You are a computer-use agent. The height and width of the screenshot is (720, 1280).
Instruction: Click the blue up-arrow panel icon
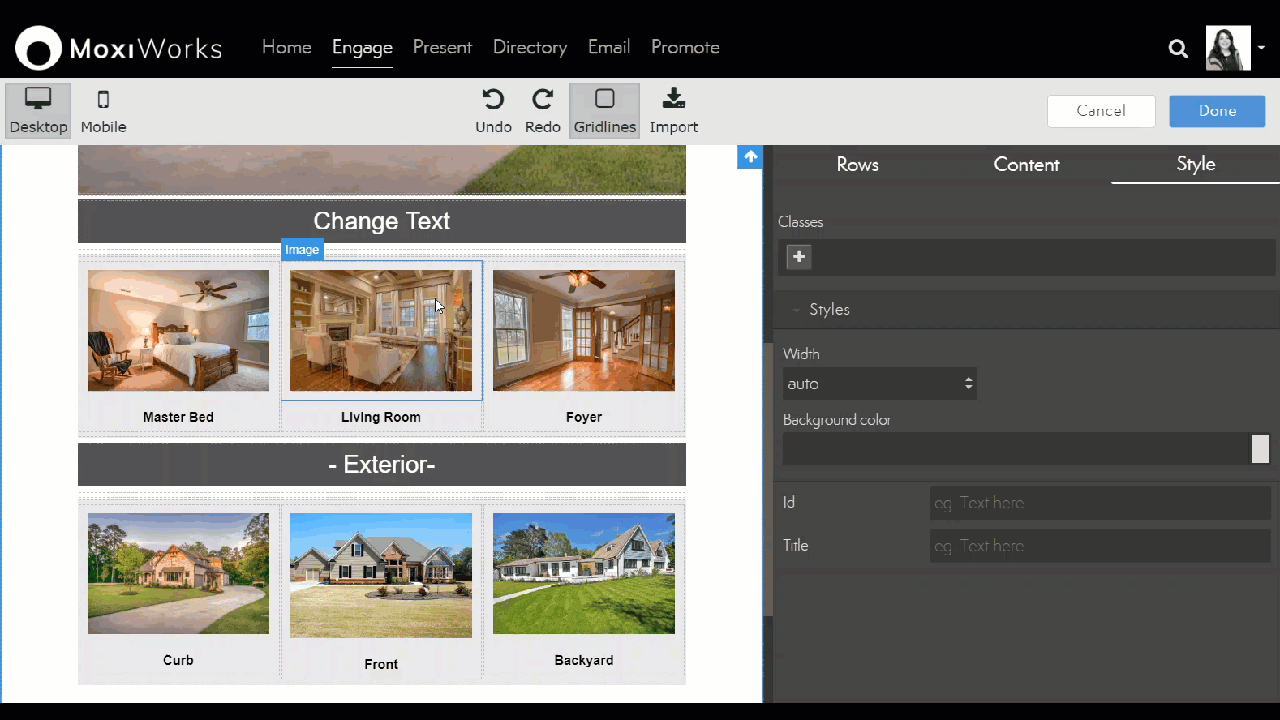[x=750, y=157]
